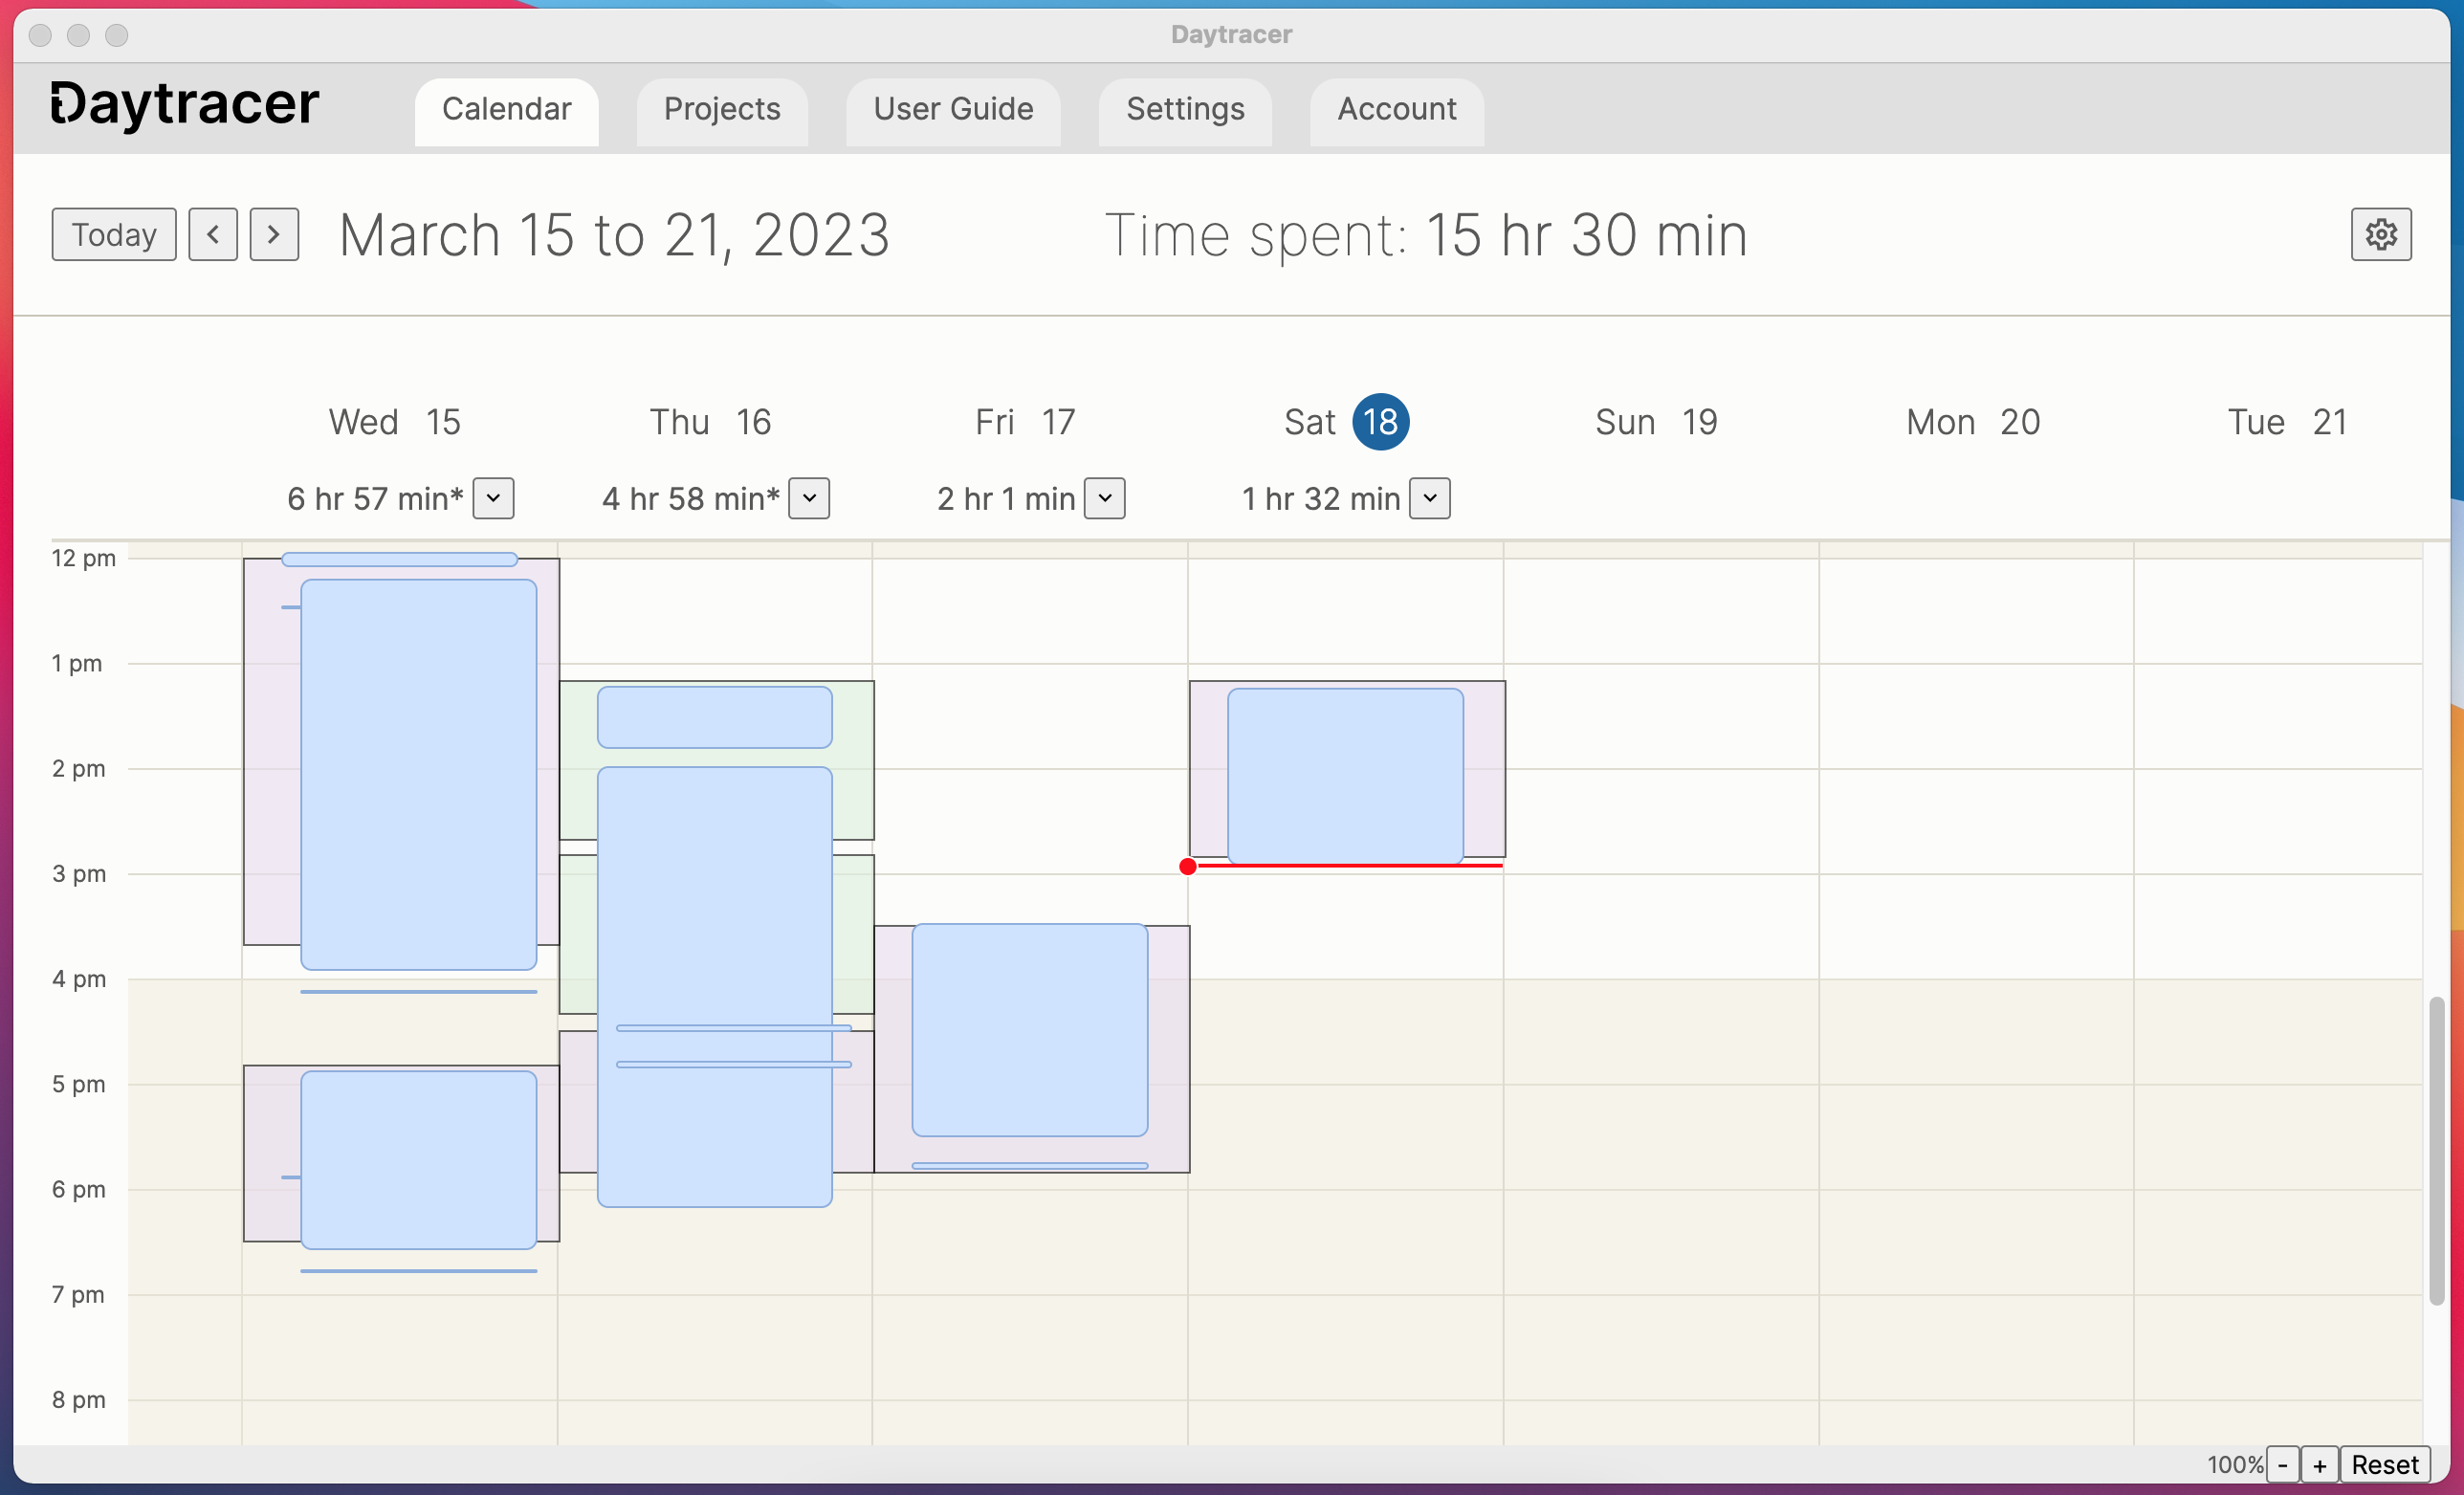
Task: Click the Fri 17 day header
Action: pos(1026,422)
